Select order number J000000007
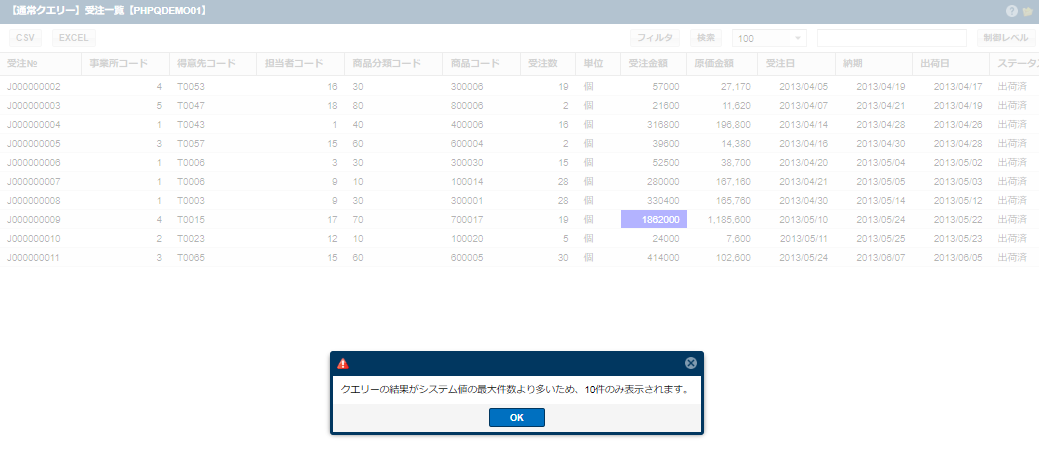The width and height of the screenshot is (1039, 457). pyautogui.click(x=34, y=181)
